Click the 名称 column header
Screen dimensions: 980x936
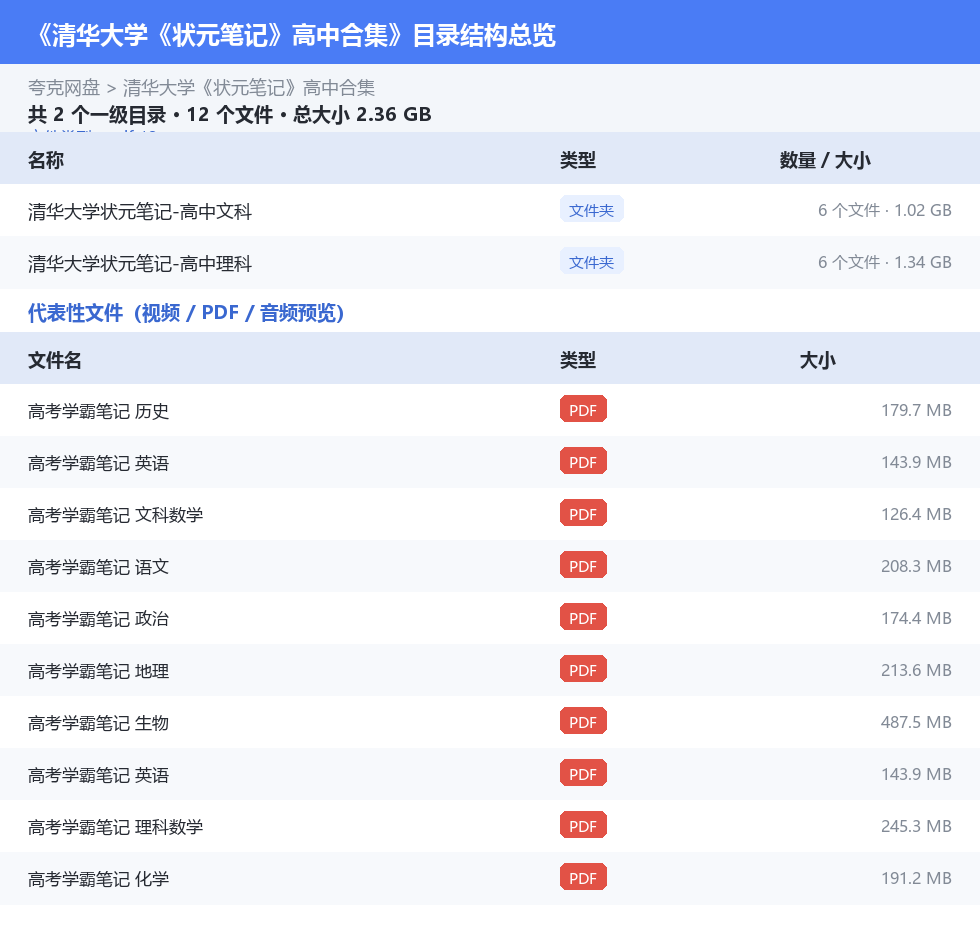46,161
